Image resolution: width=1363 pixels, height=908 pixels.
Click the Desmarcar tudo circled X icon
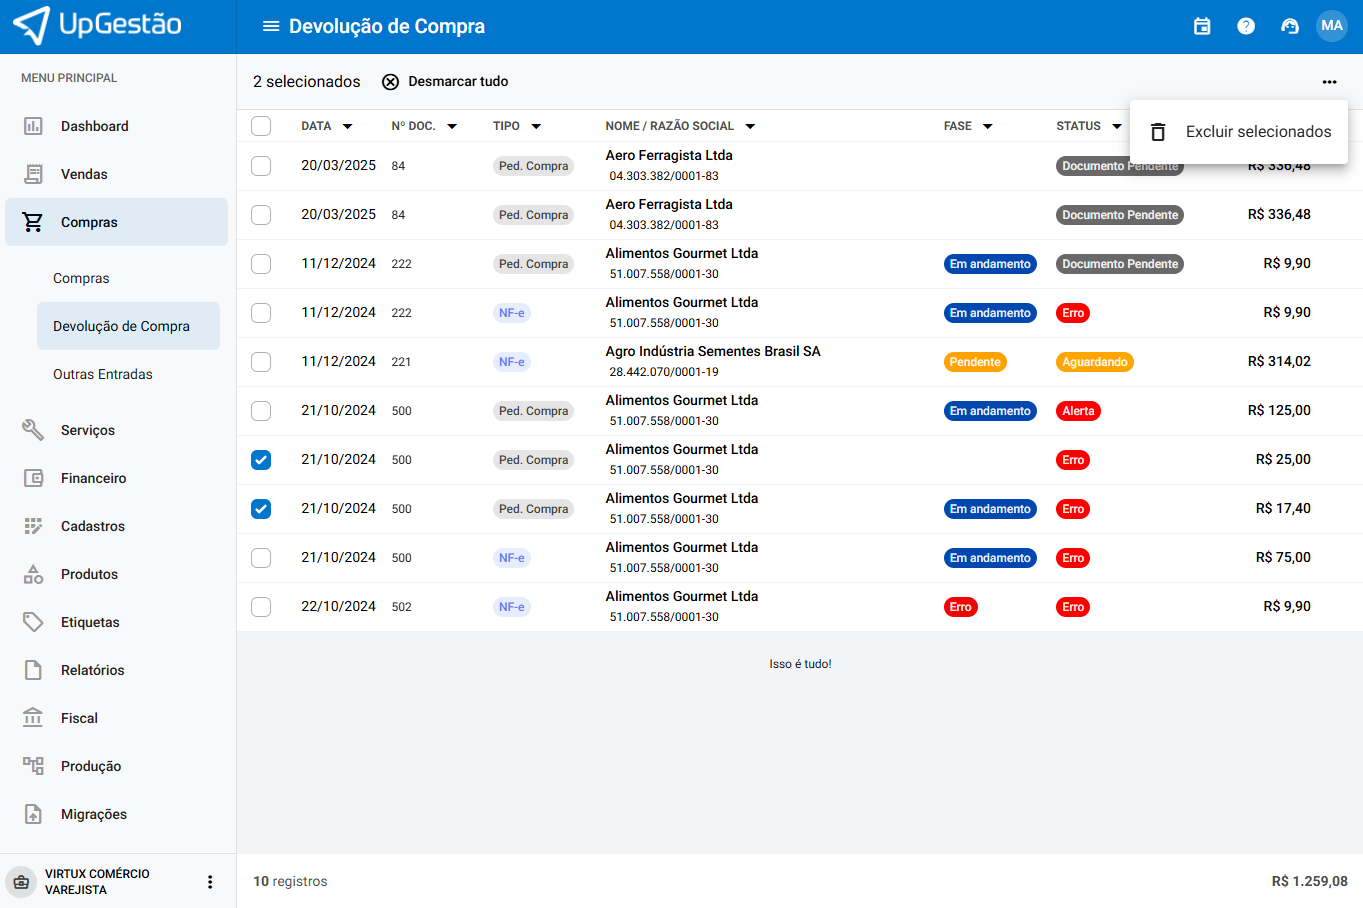[391, 82]
